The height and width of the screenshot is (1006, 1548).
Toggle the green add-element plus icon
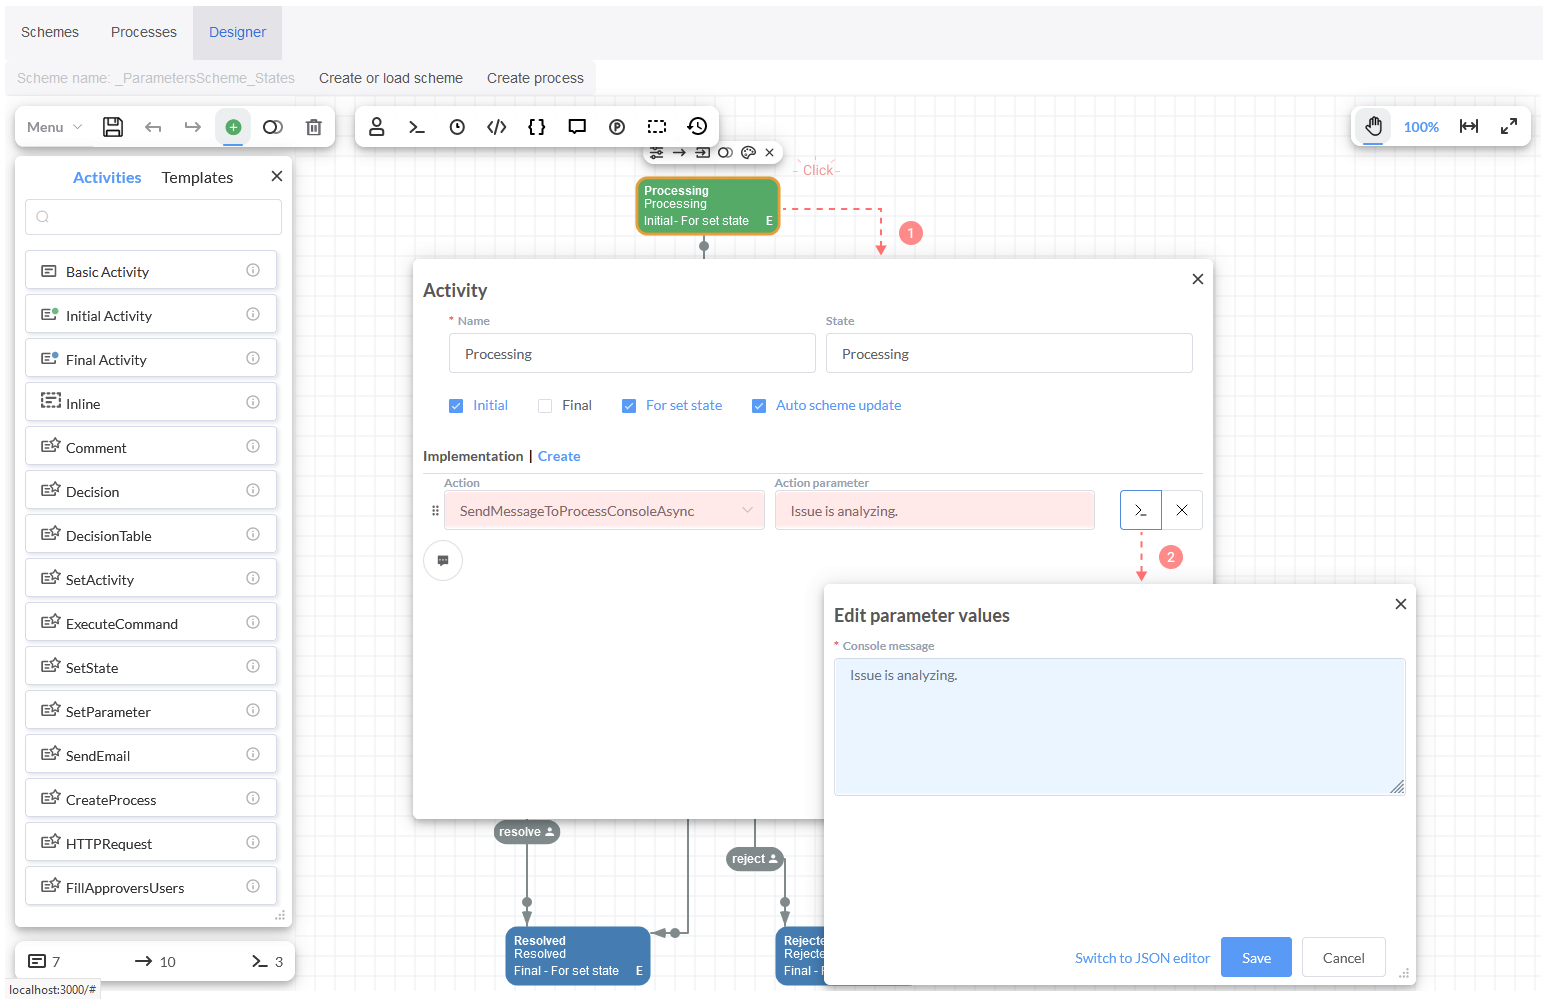tap(233, 127)
